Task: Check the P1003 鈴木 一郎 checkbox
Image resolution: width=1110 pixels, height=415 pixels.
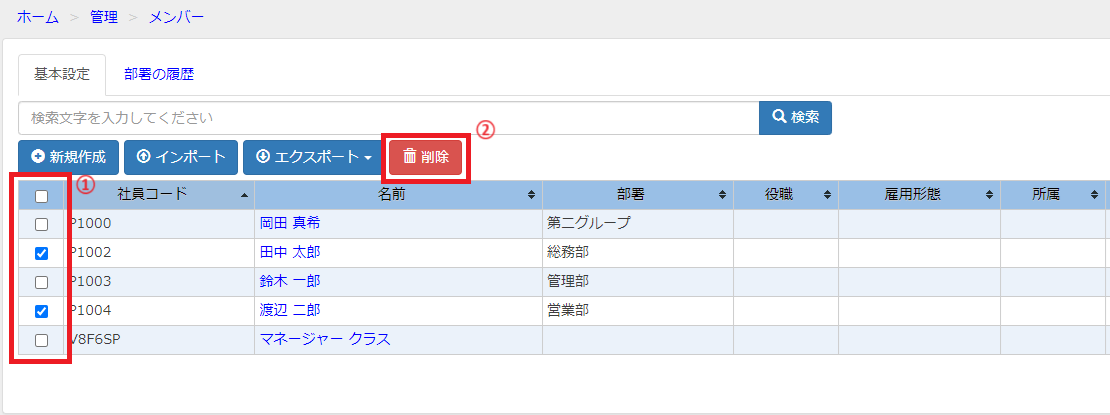Action: pyautogui.click(x=42, y=282)
